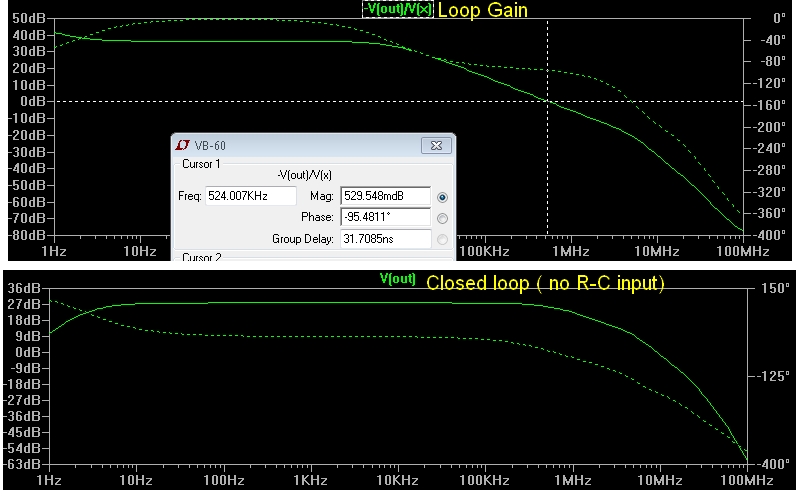Viewport: 800px width, 500px height.
Task: Click the 10MHz label on upper frequency axis
Action: click(657, 251)
